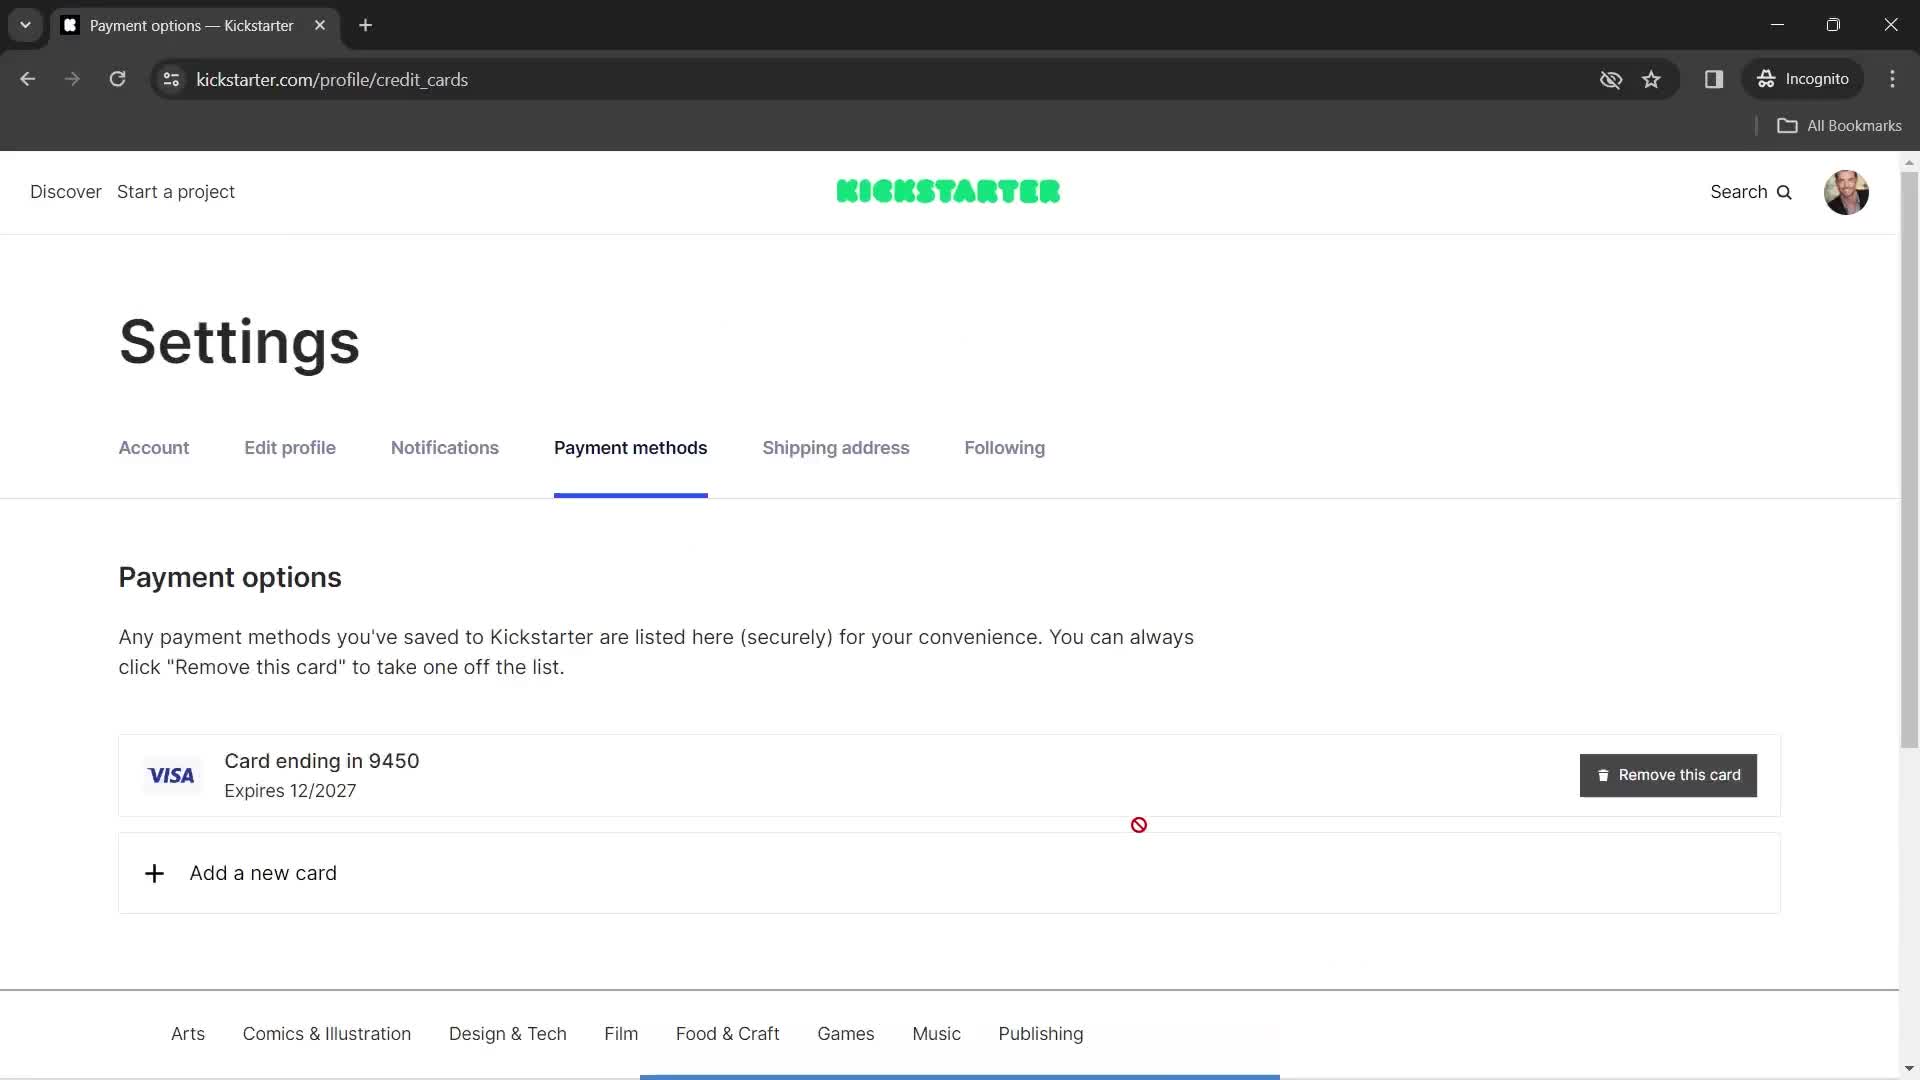
Task: Open the Shipping address settings tab
Action: click(x=836, y=447)
